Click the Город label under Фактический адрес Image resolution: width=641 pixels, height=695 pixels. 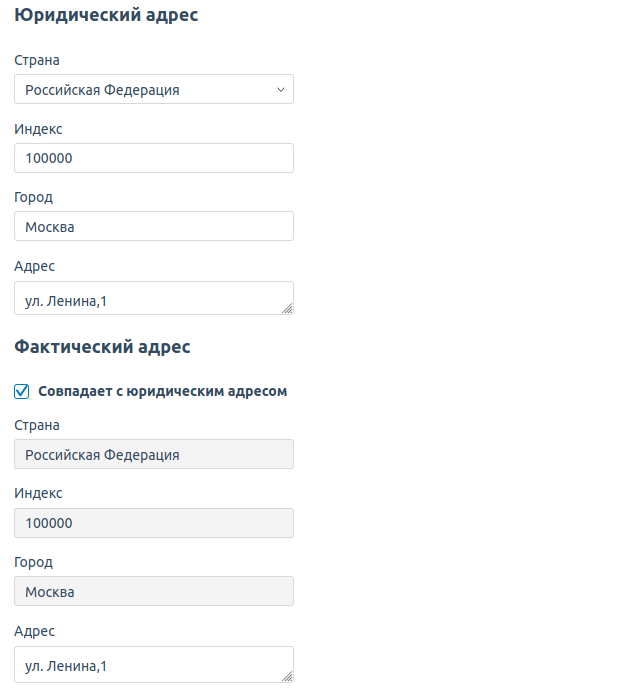coord(34,562)
